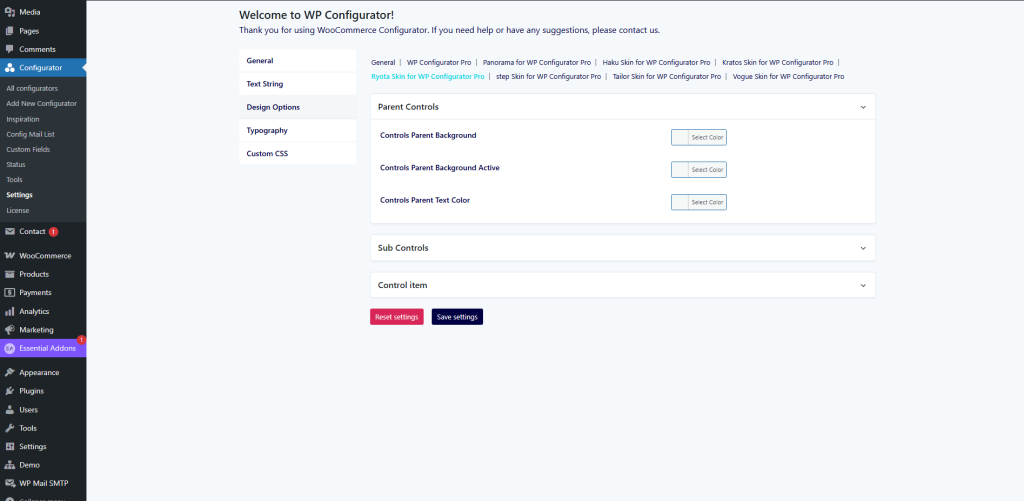Click the Users person icon
This screenshot has width=1024, height=501.
[10, 410]
